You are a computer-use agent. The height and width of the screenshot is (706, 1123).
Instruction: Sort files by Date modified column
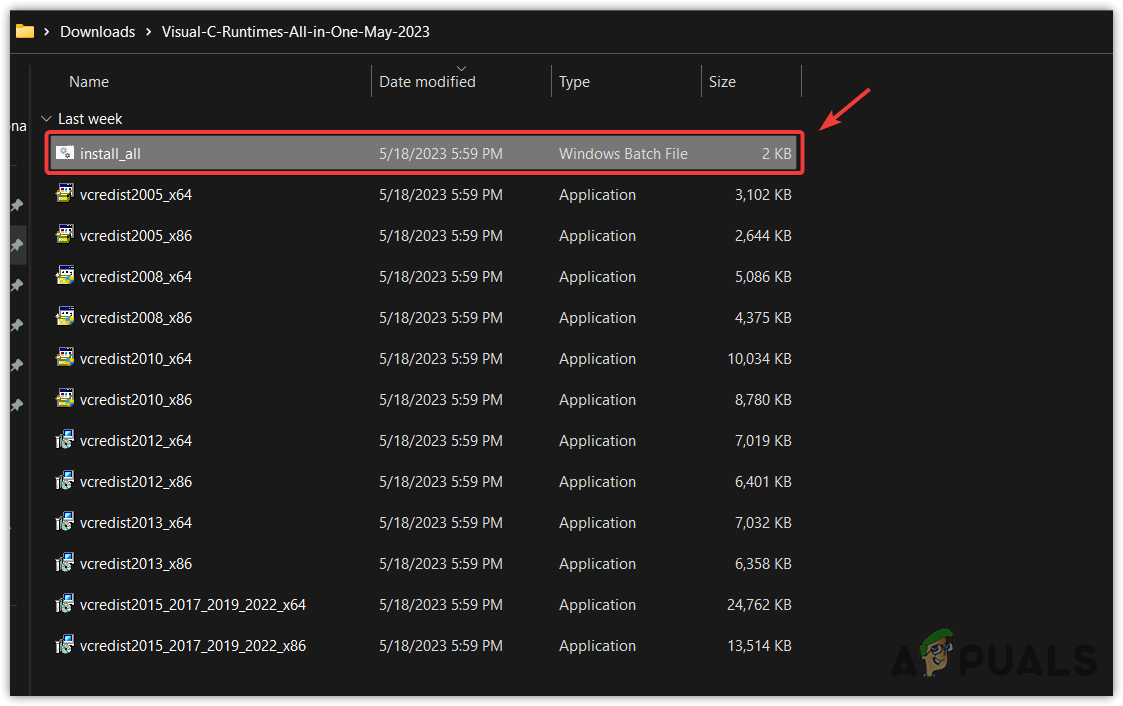[427, 82]
